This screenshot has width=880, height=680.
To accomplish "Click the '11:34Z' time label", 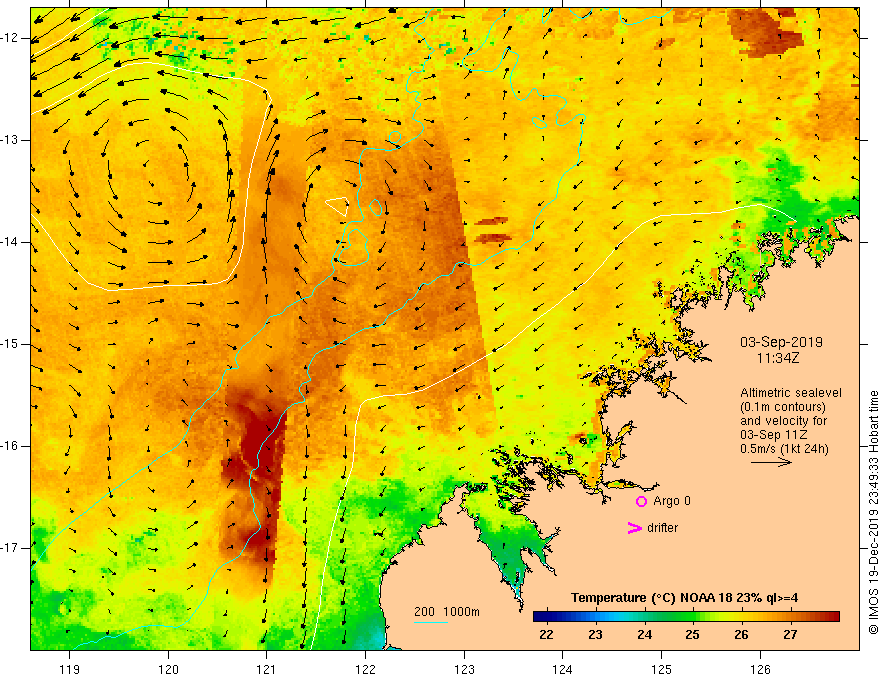I will (x=777, y=358).
